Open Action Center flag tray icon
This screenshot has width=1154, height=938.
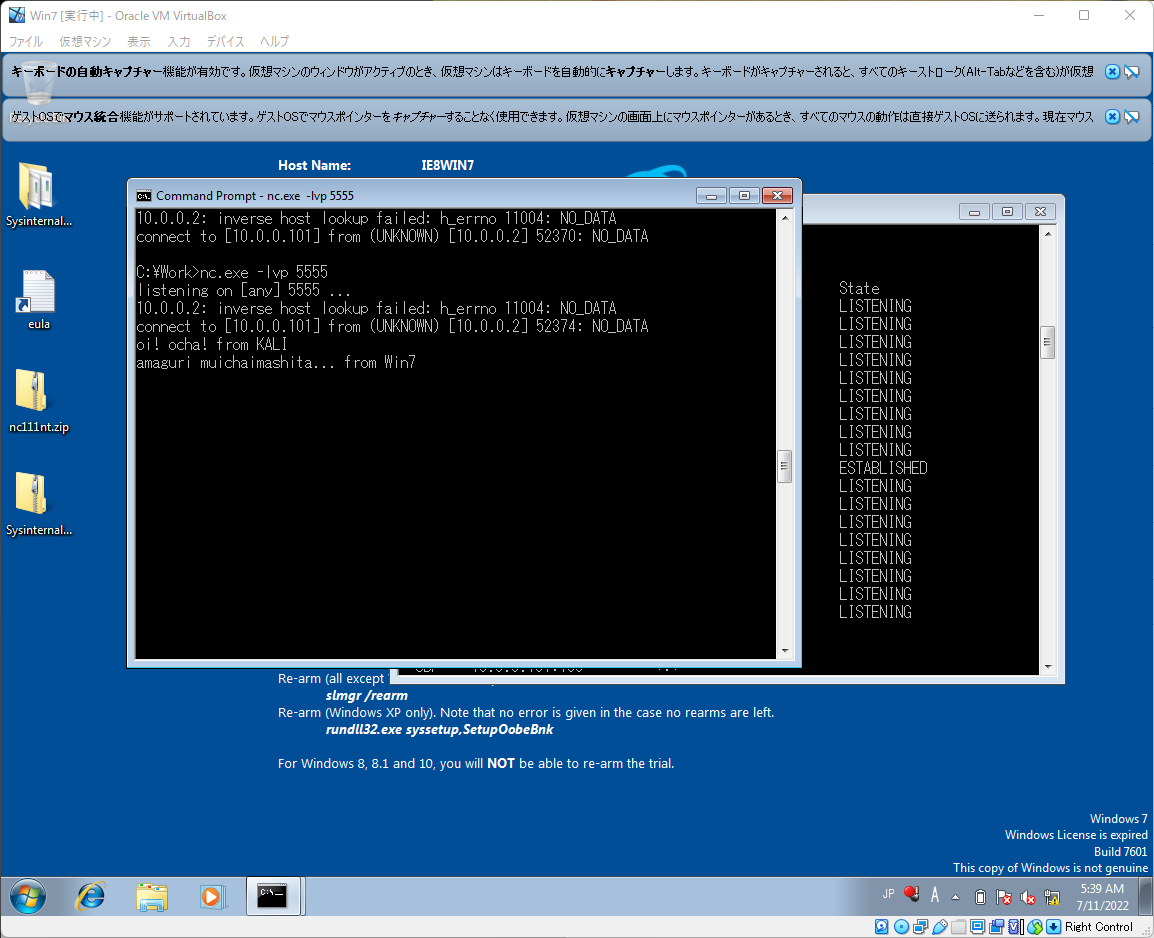[x=1004, y=897]
